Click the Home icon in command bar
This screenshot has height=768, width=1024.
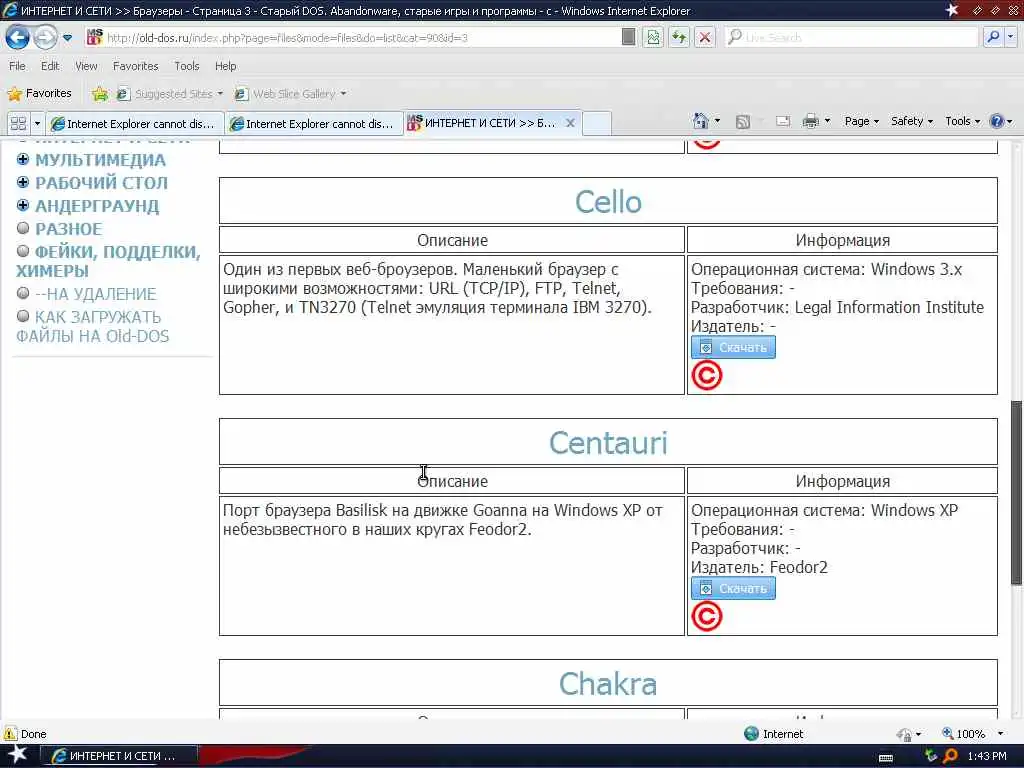pos(701,121)
